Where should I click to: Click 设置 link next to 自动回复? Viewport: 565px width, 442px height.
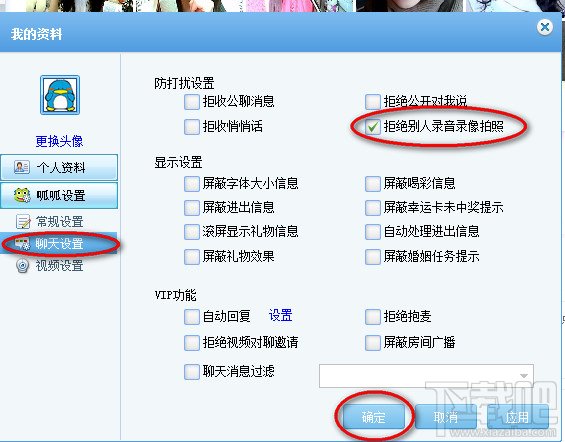(280, 316)
